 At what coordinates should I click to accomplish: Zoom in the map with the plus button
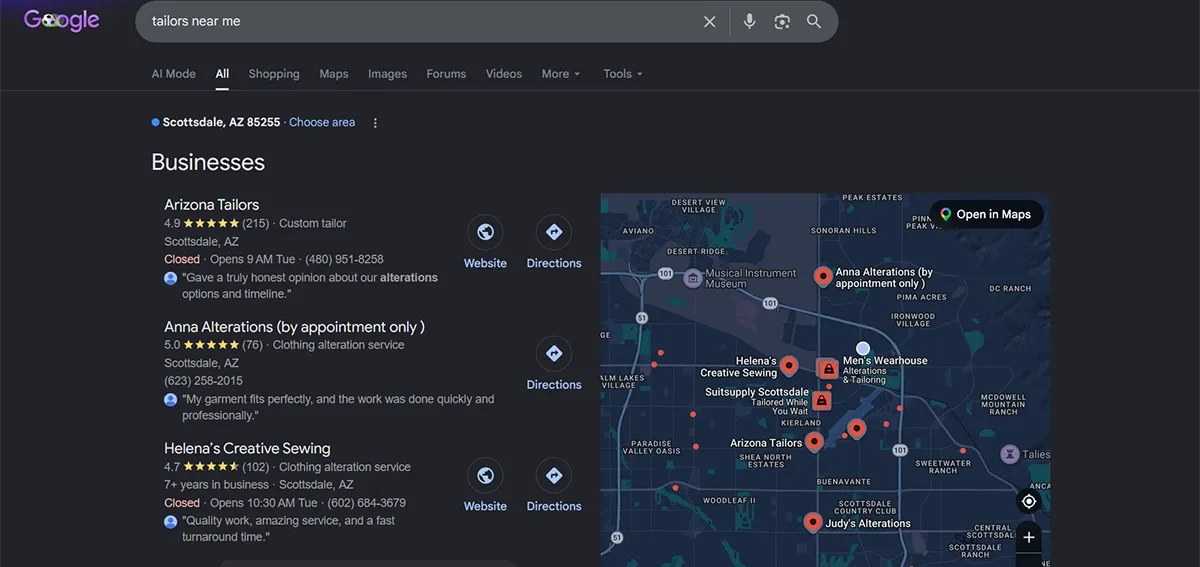click(1029, 537)
